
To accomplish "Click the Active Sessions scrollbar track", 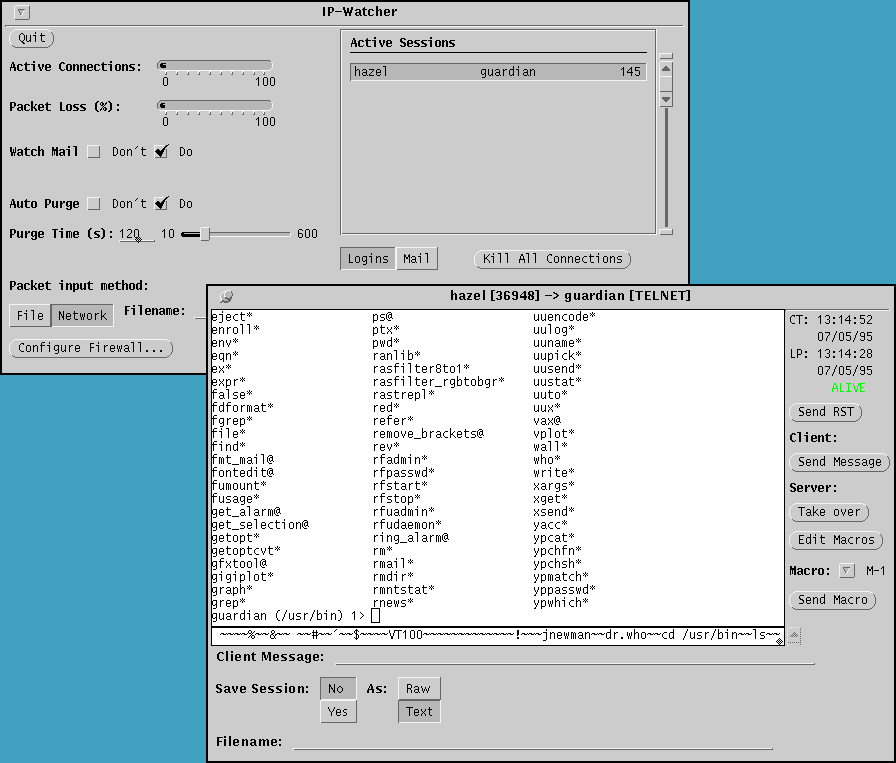I will coord(666,169).
